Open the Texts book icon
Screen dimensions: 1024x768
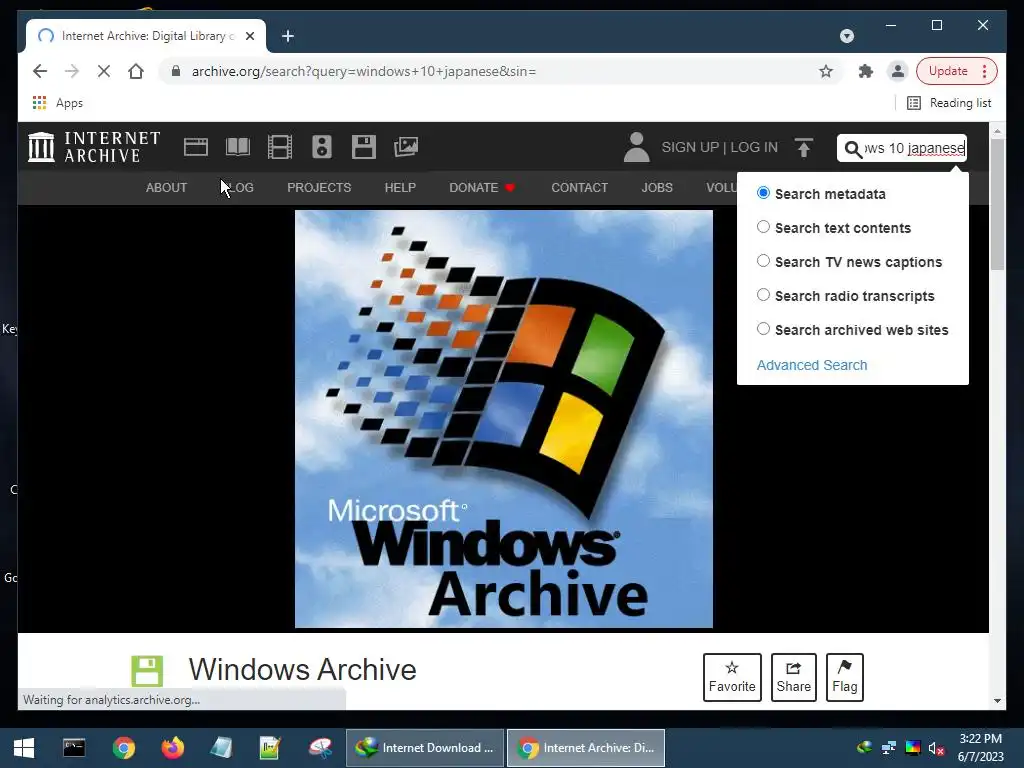point(238,147)
